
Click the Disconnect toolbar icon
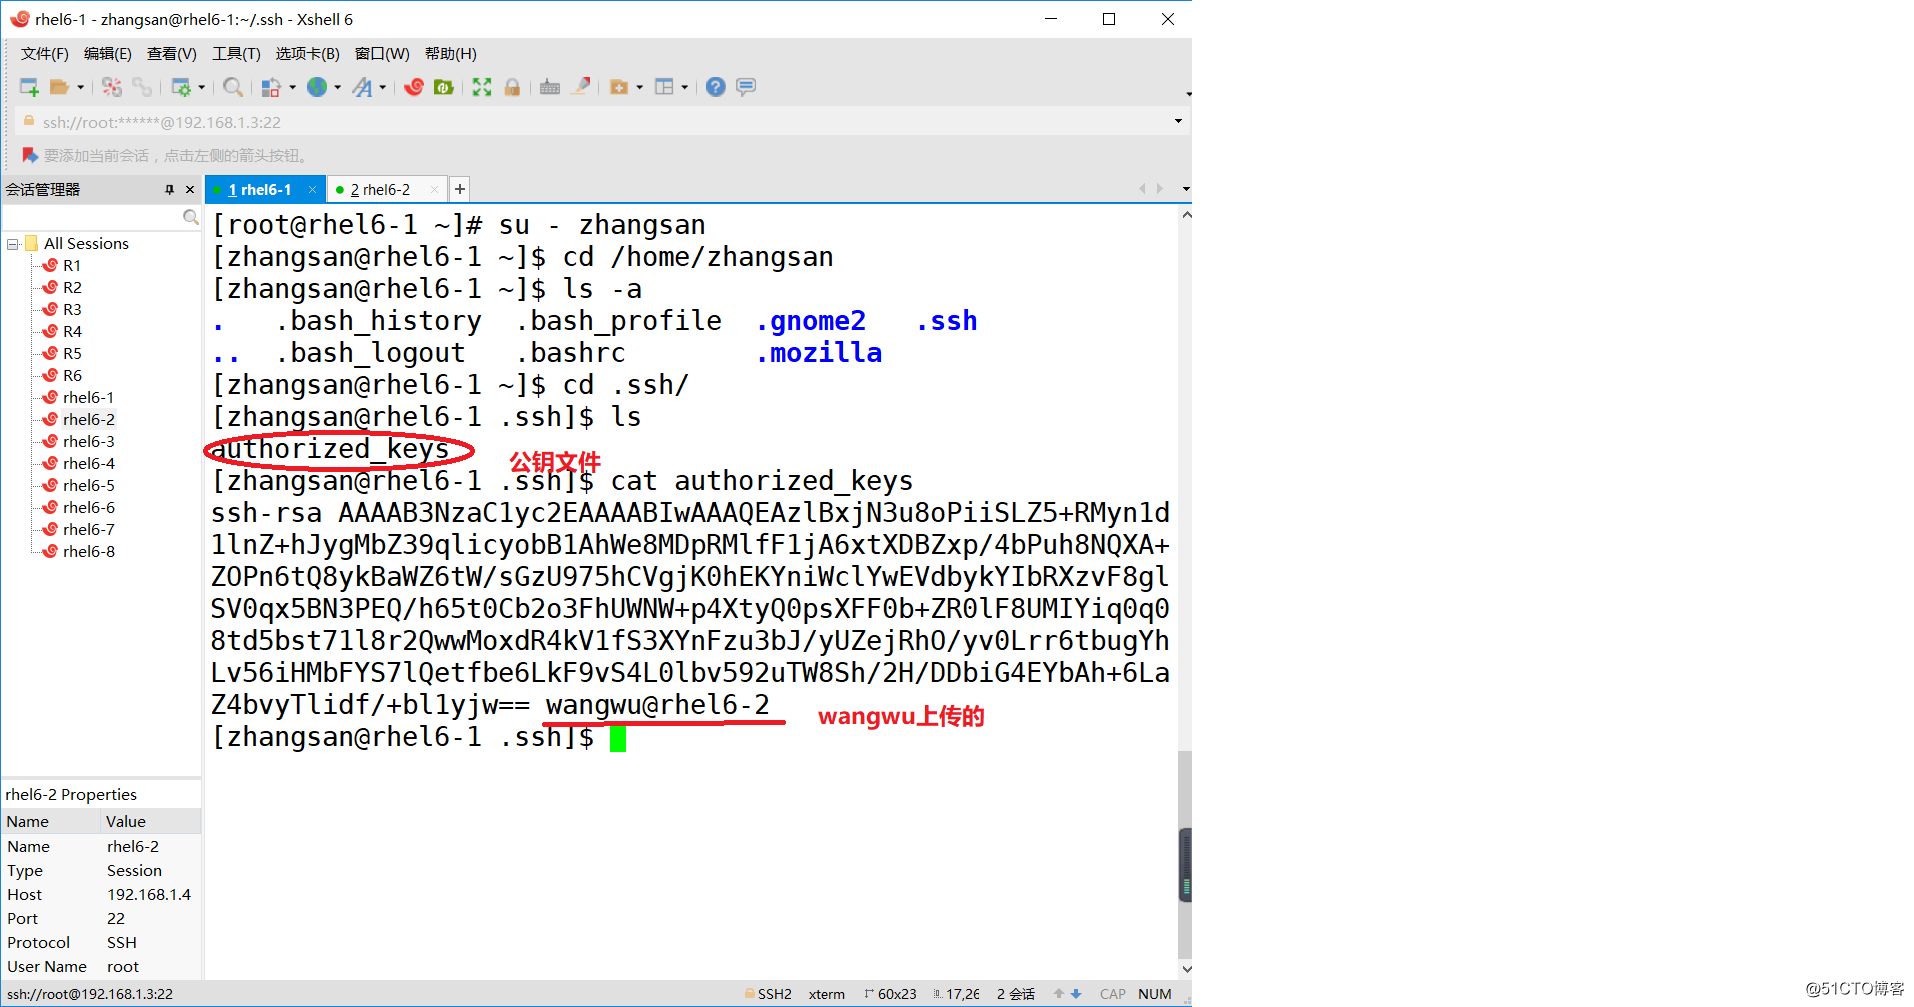[112, 87]
